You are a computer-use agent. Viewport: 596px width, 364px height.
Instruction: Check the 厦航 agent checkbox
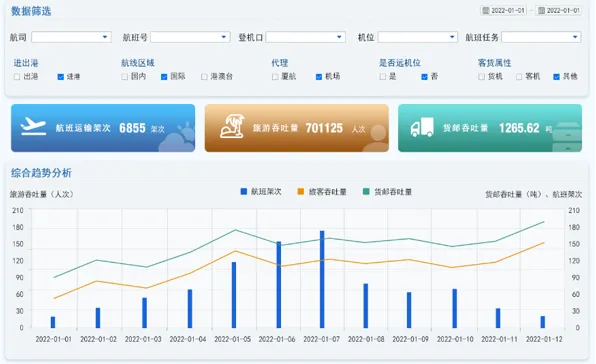click(x=275, y=77)
